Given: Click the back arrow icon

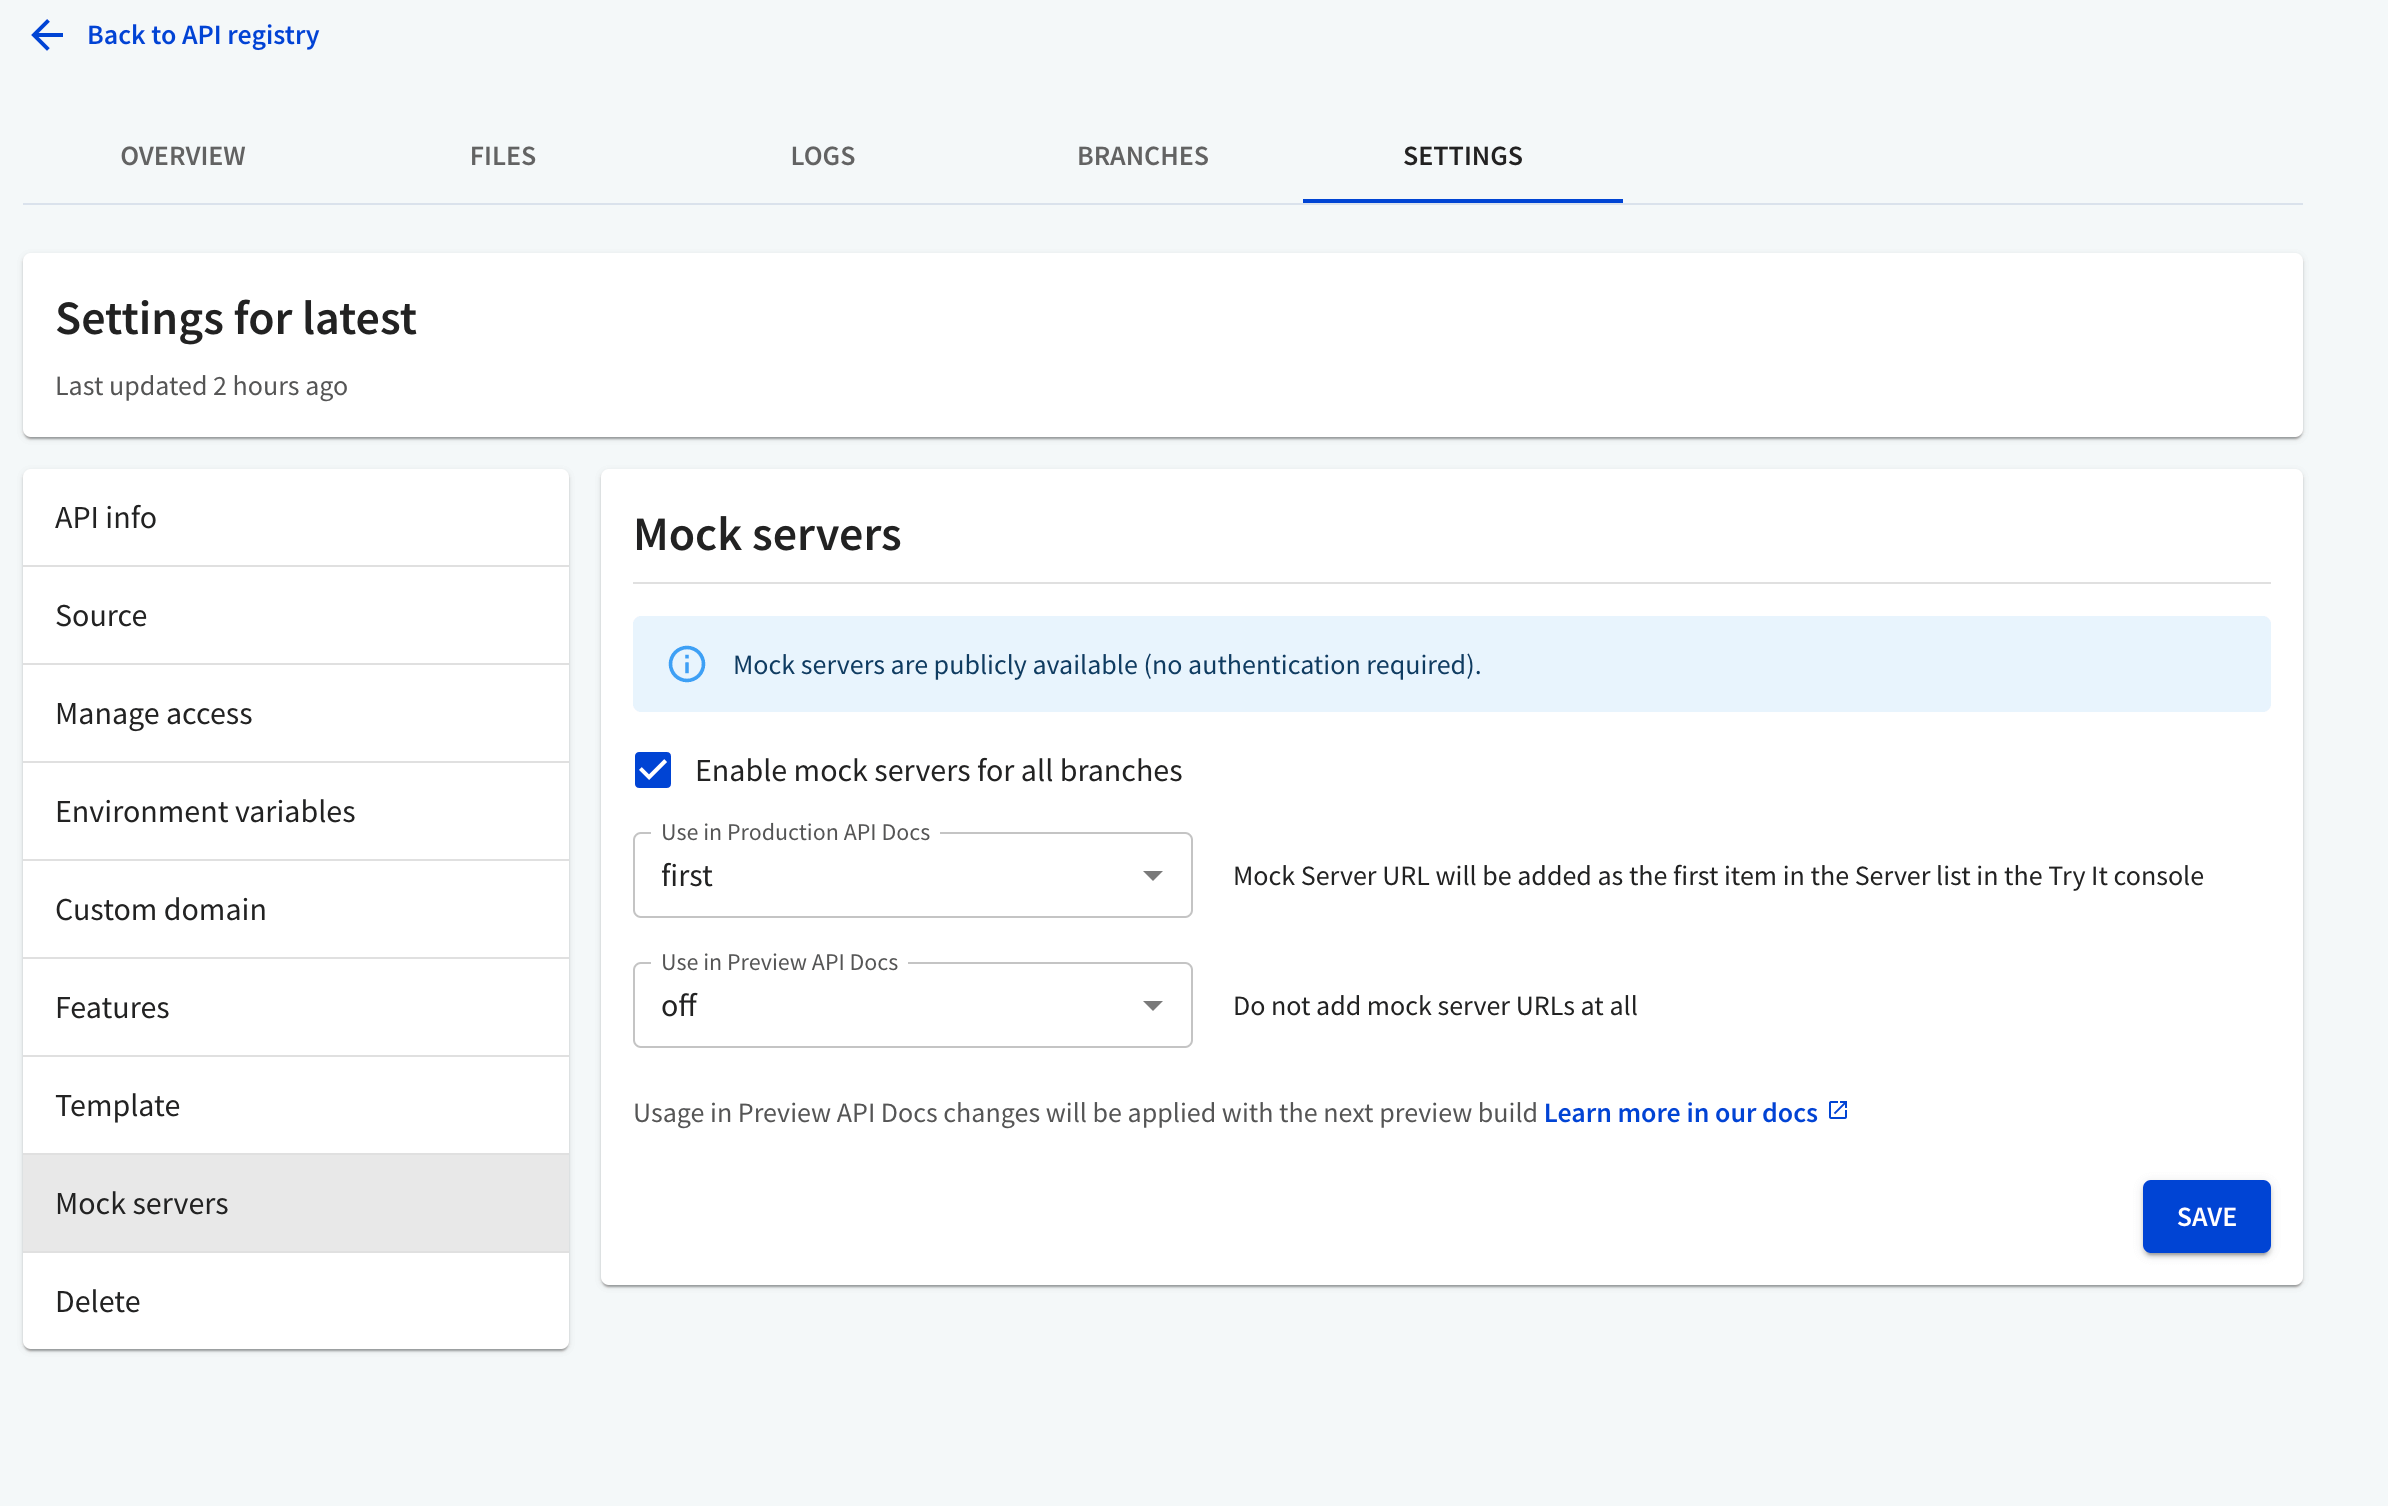Looking at the screenshot, I should pos(47,35).
